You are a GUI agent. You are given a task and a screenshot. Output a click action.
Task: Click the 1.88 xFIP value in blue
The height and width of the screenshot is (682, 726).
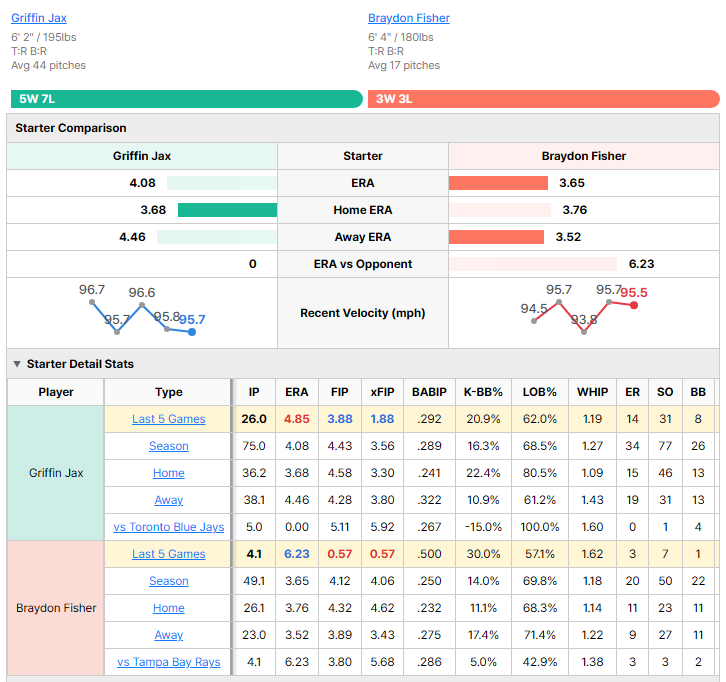point(382,419)
